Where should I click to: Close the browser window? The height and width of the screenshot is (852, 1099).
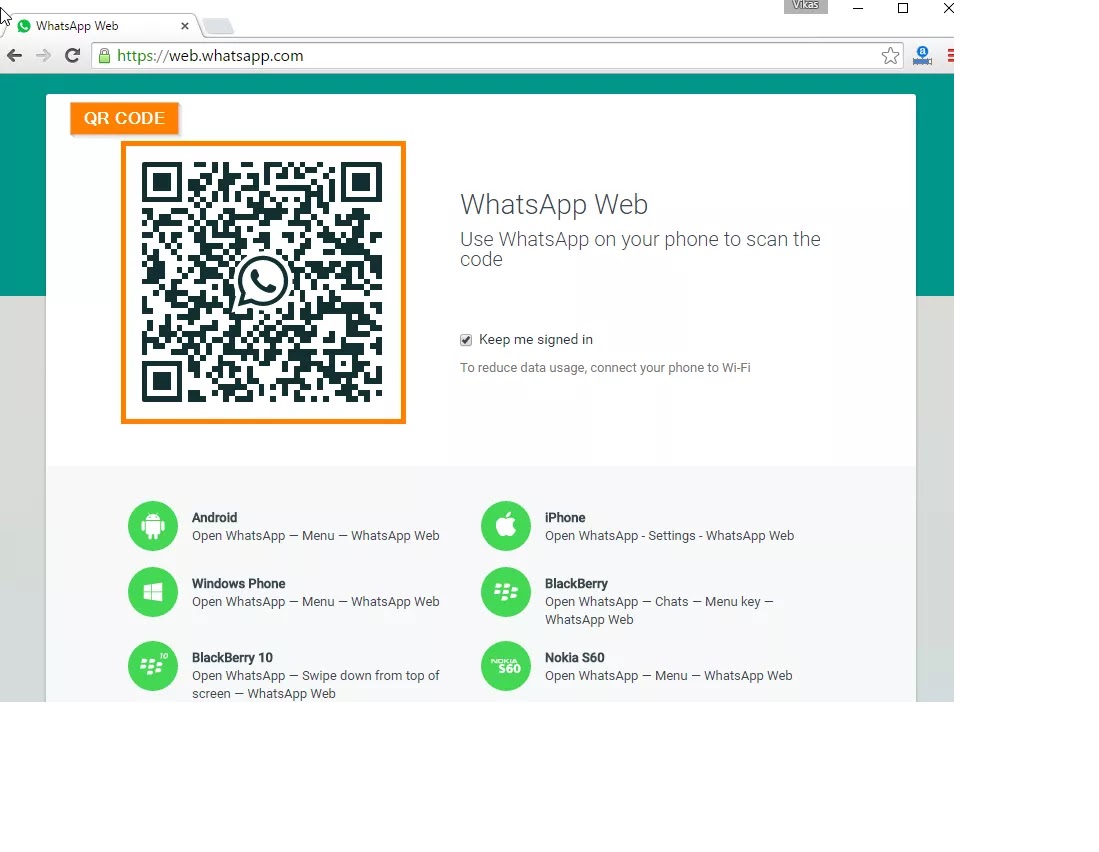[948, 8]
